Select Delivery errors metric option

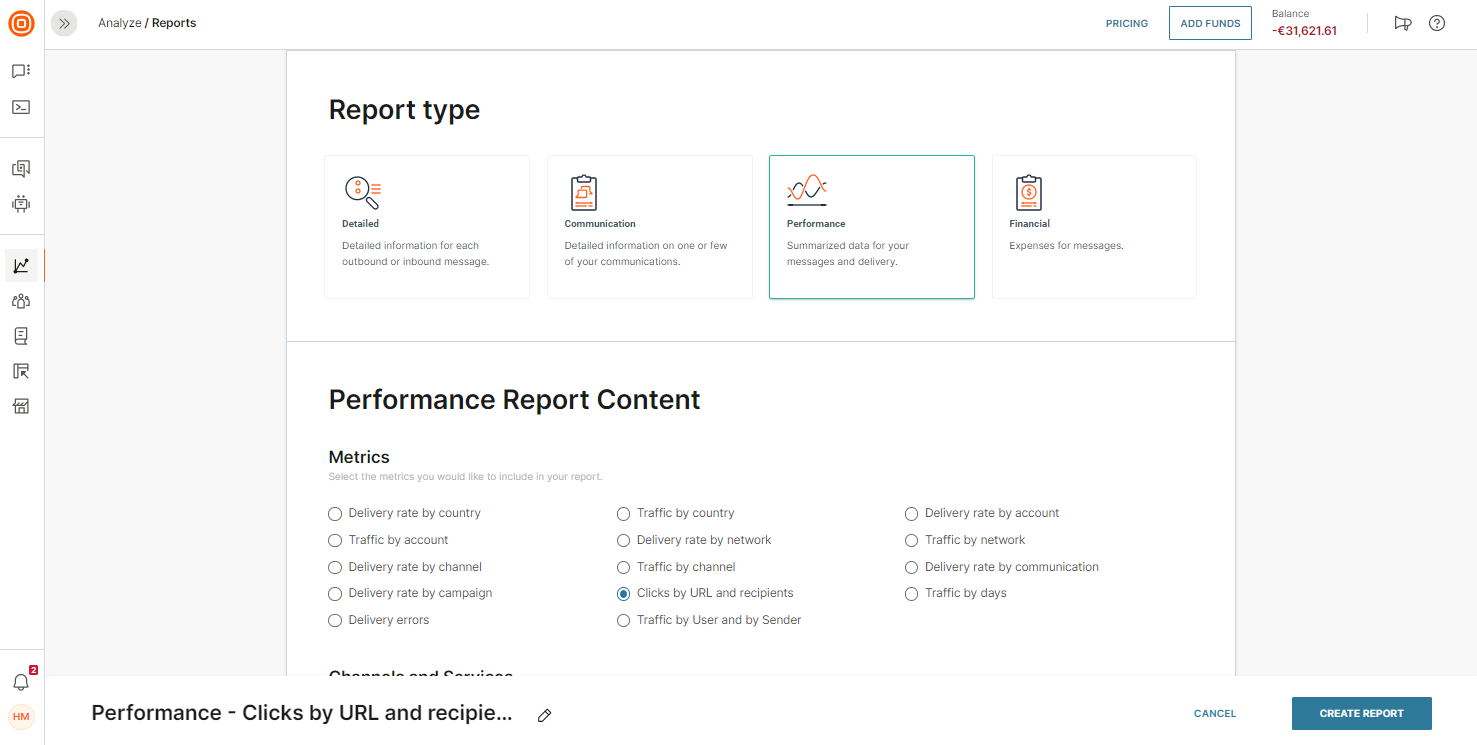pos(335,621)
